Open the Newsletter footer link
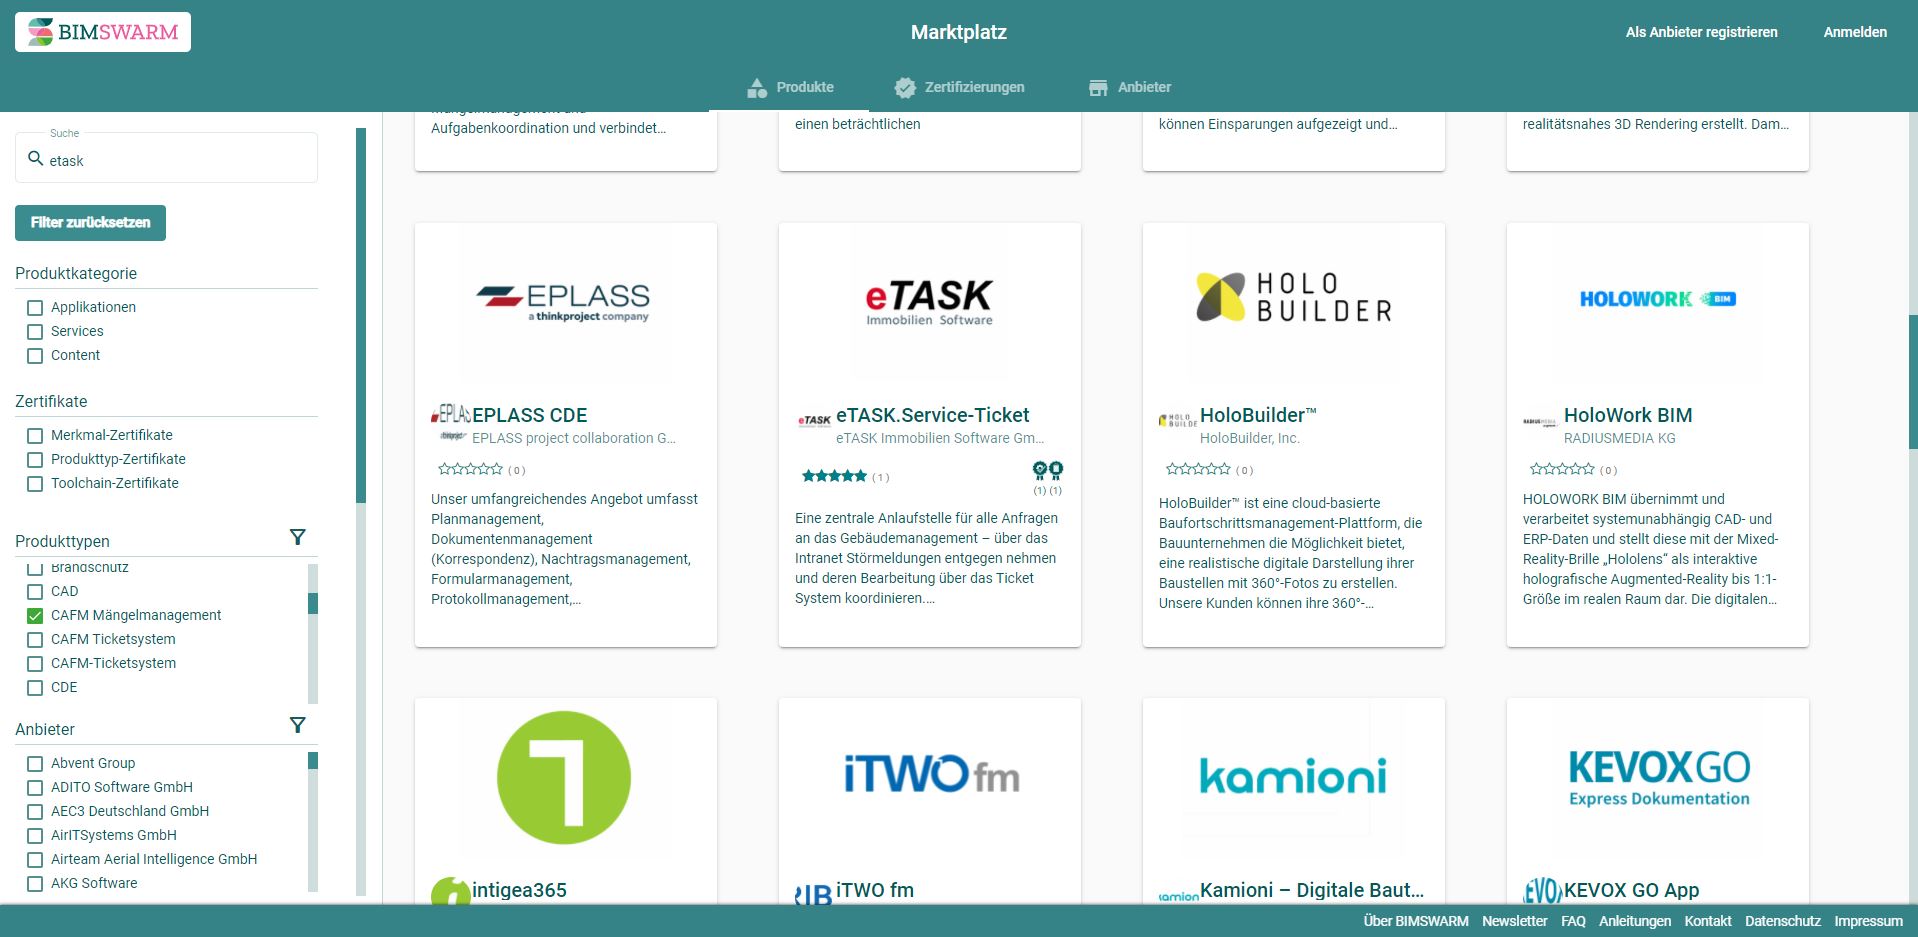Viewport: 1918px width, 937px height. click(x=1514, y=921)
